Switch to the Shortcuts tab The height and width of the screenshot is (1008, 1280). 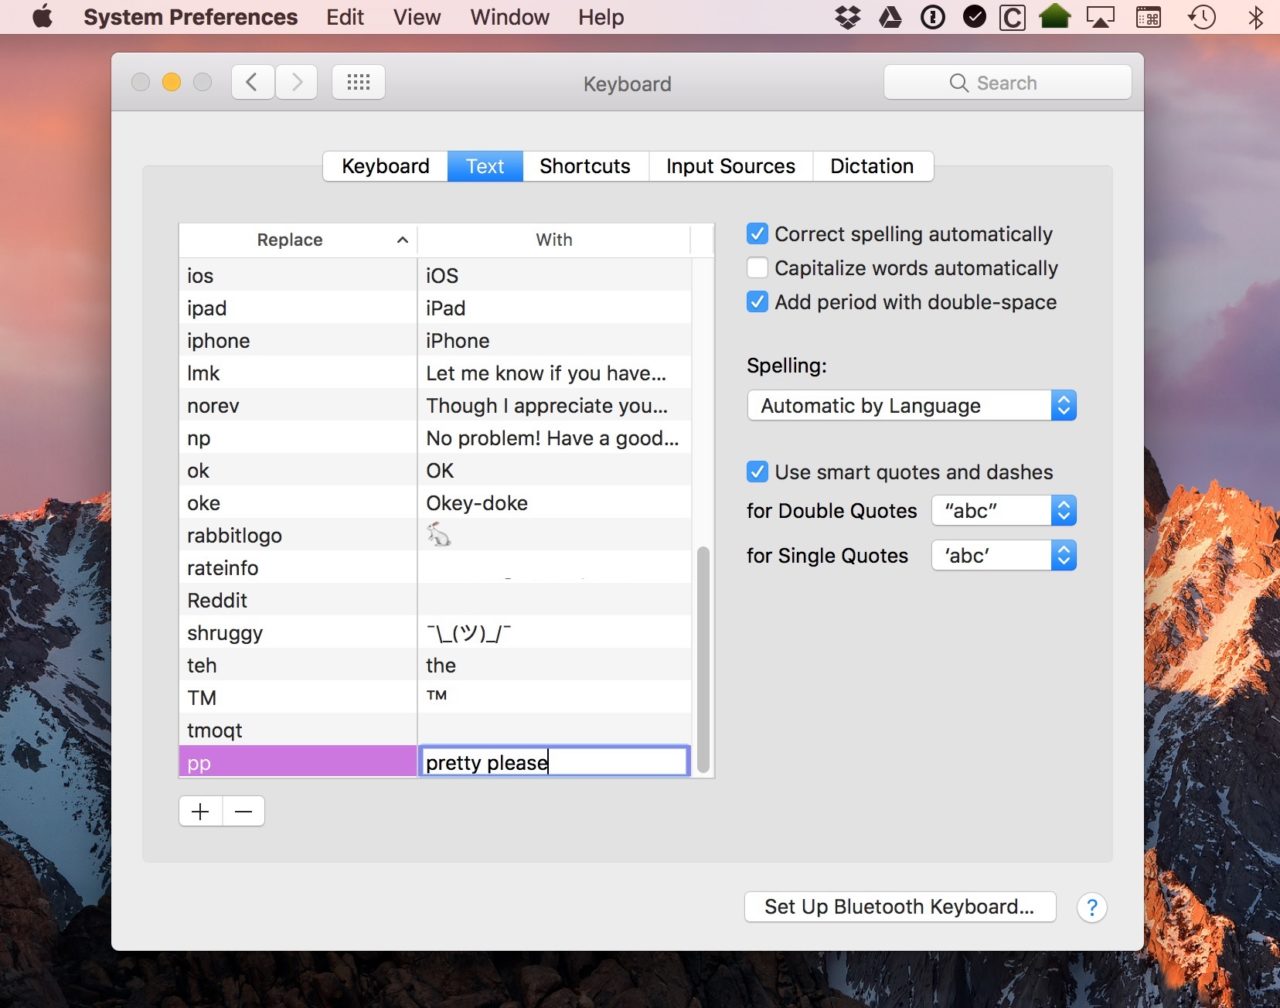[585, 166]
